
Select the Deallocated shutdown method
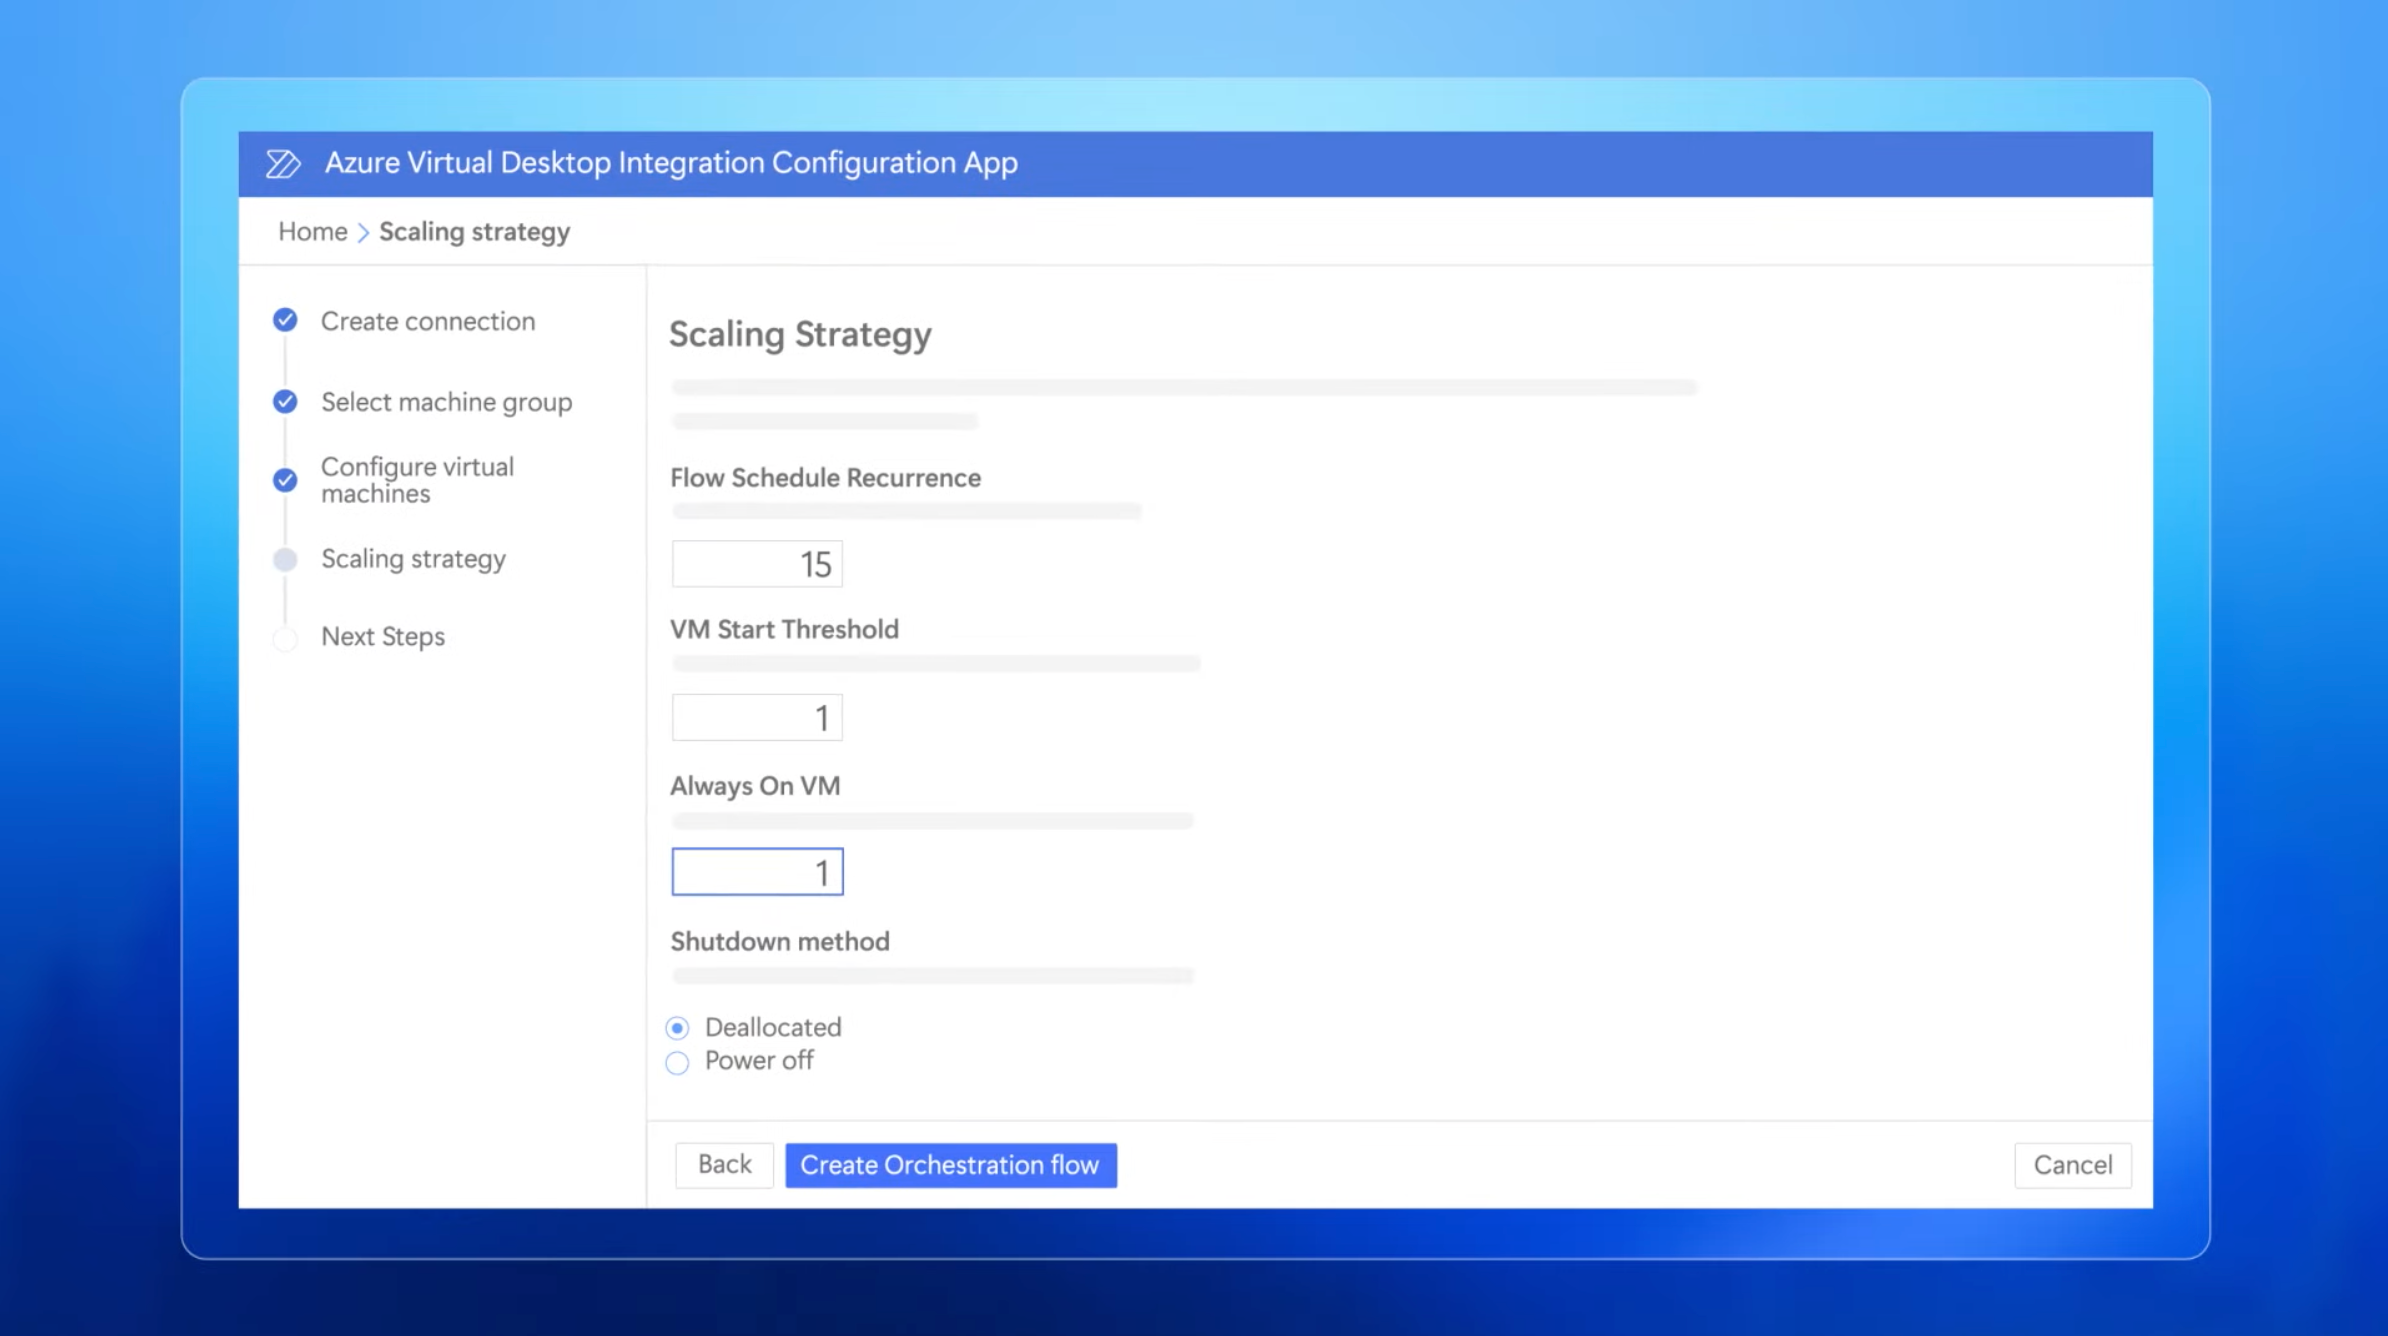677,1028
